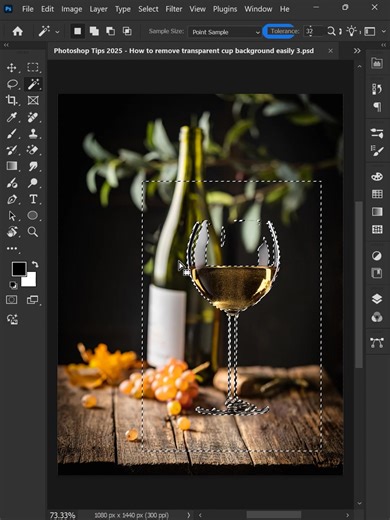The image size is (390, 520).
Task: Enable Intersect with Selection mode
Action: (127, 31)
